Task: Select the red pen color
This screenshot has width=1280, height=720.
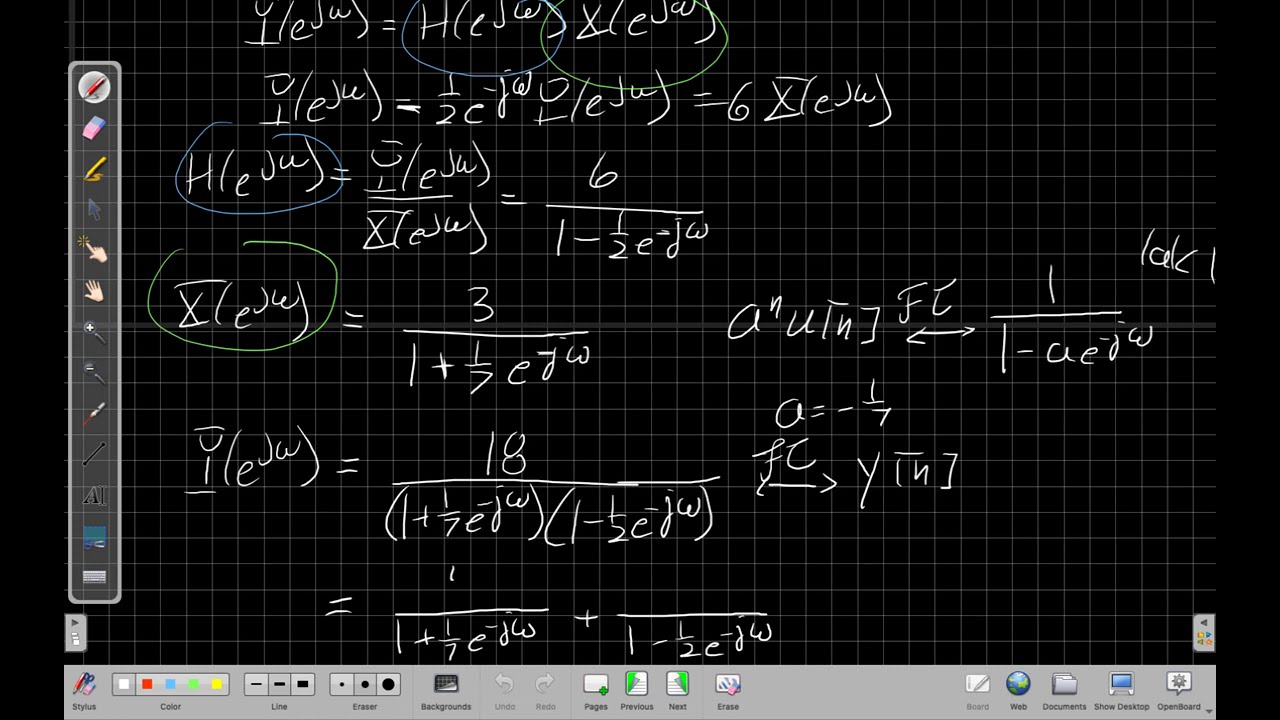Action: click(147, 684)
